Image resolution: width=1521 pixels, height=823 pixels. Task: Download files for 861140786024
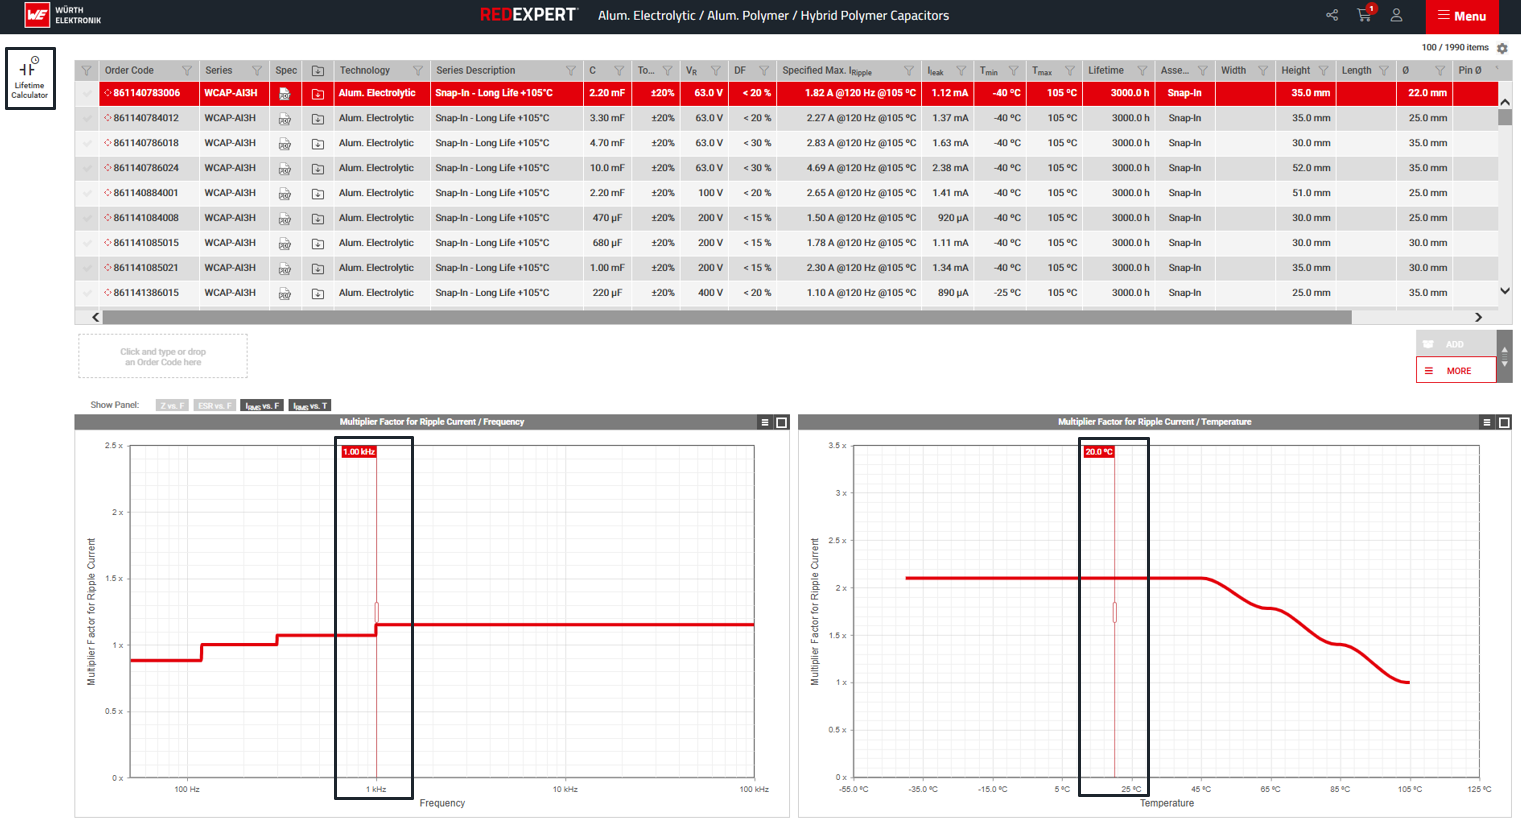(x=318, y=168)
